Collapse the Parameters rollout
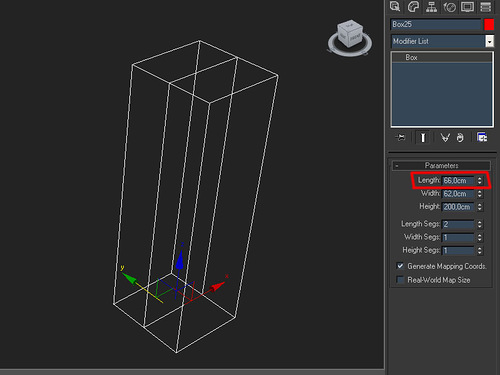 (x=441, y=166)
